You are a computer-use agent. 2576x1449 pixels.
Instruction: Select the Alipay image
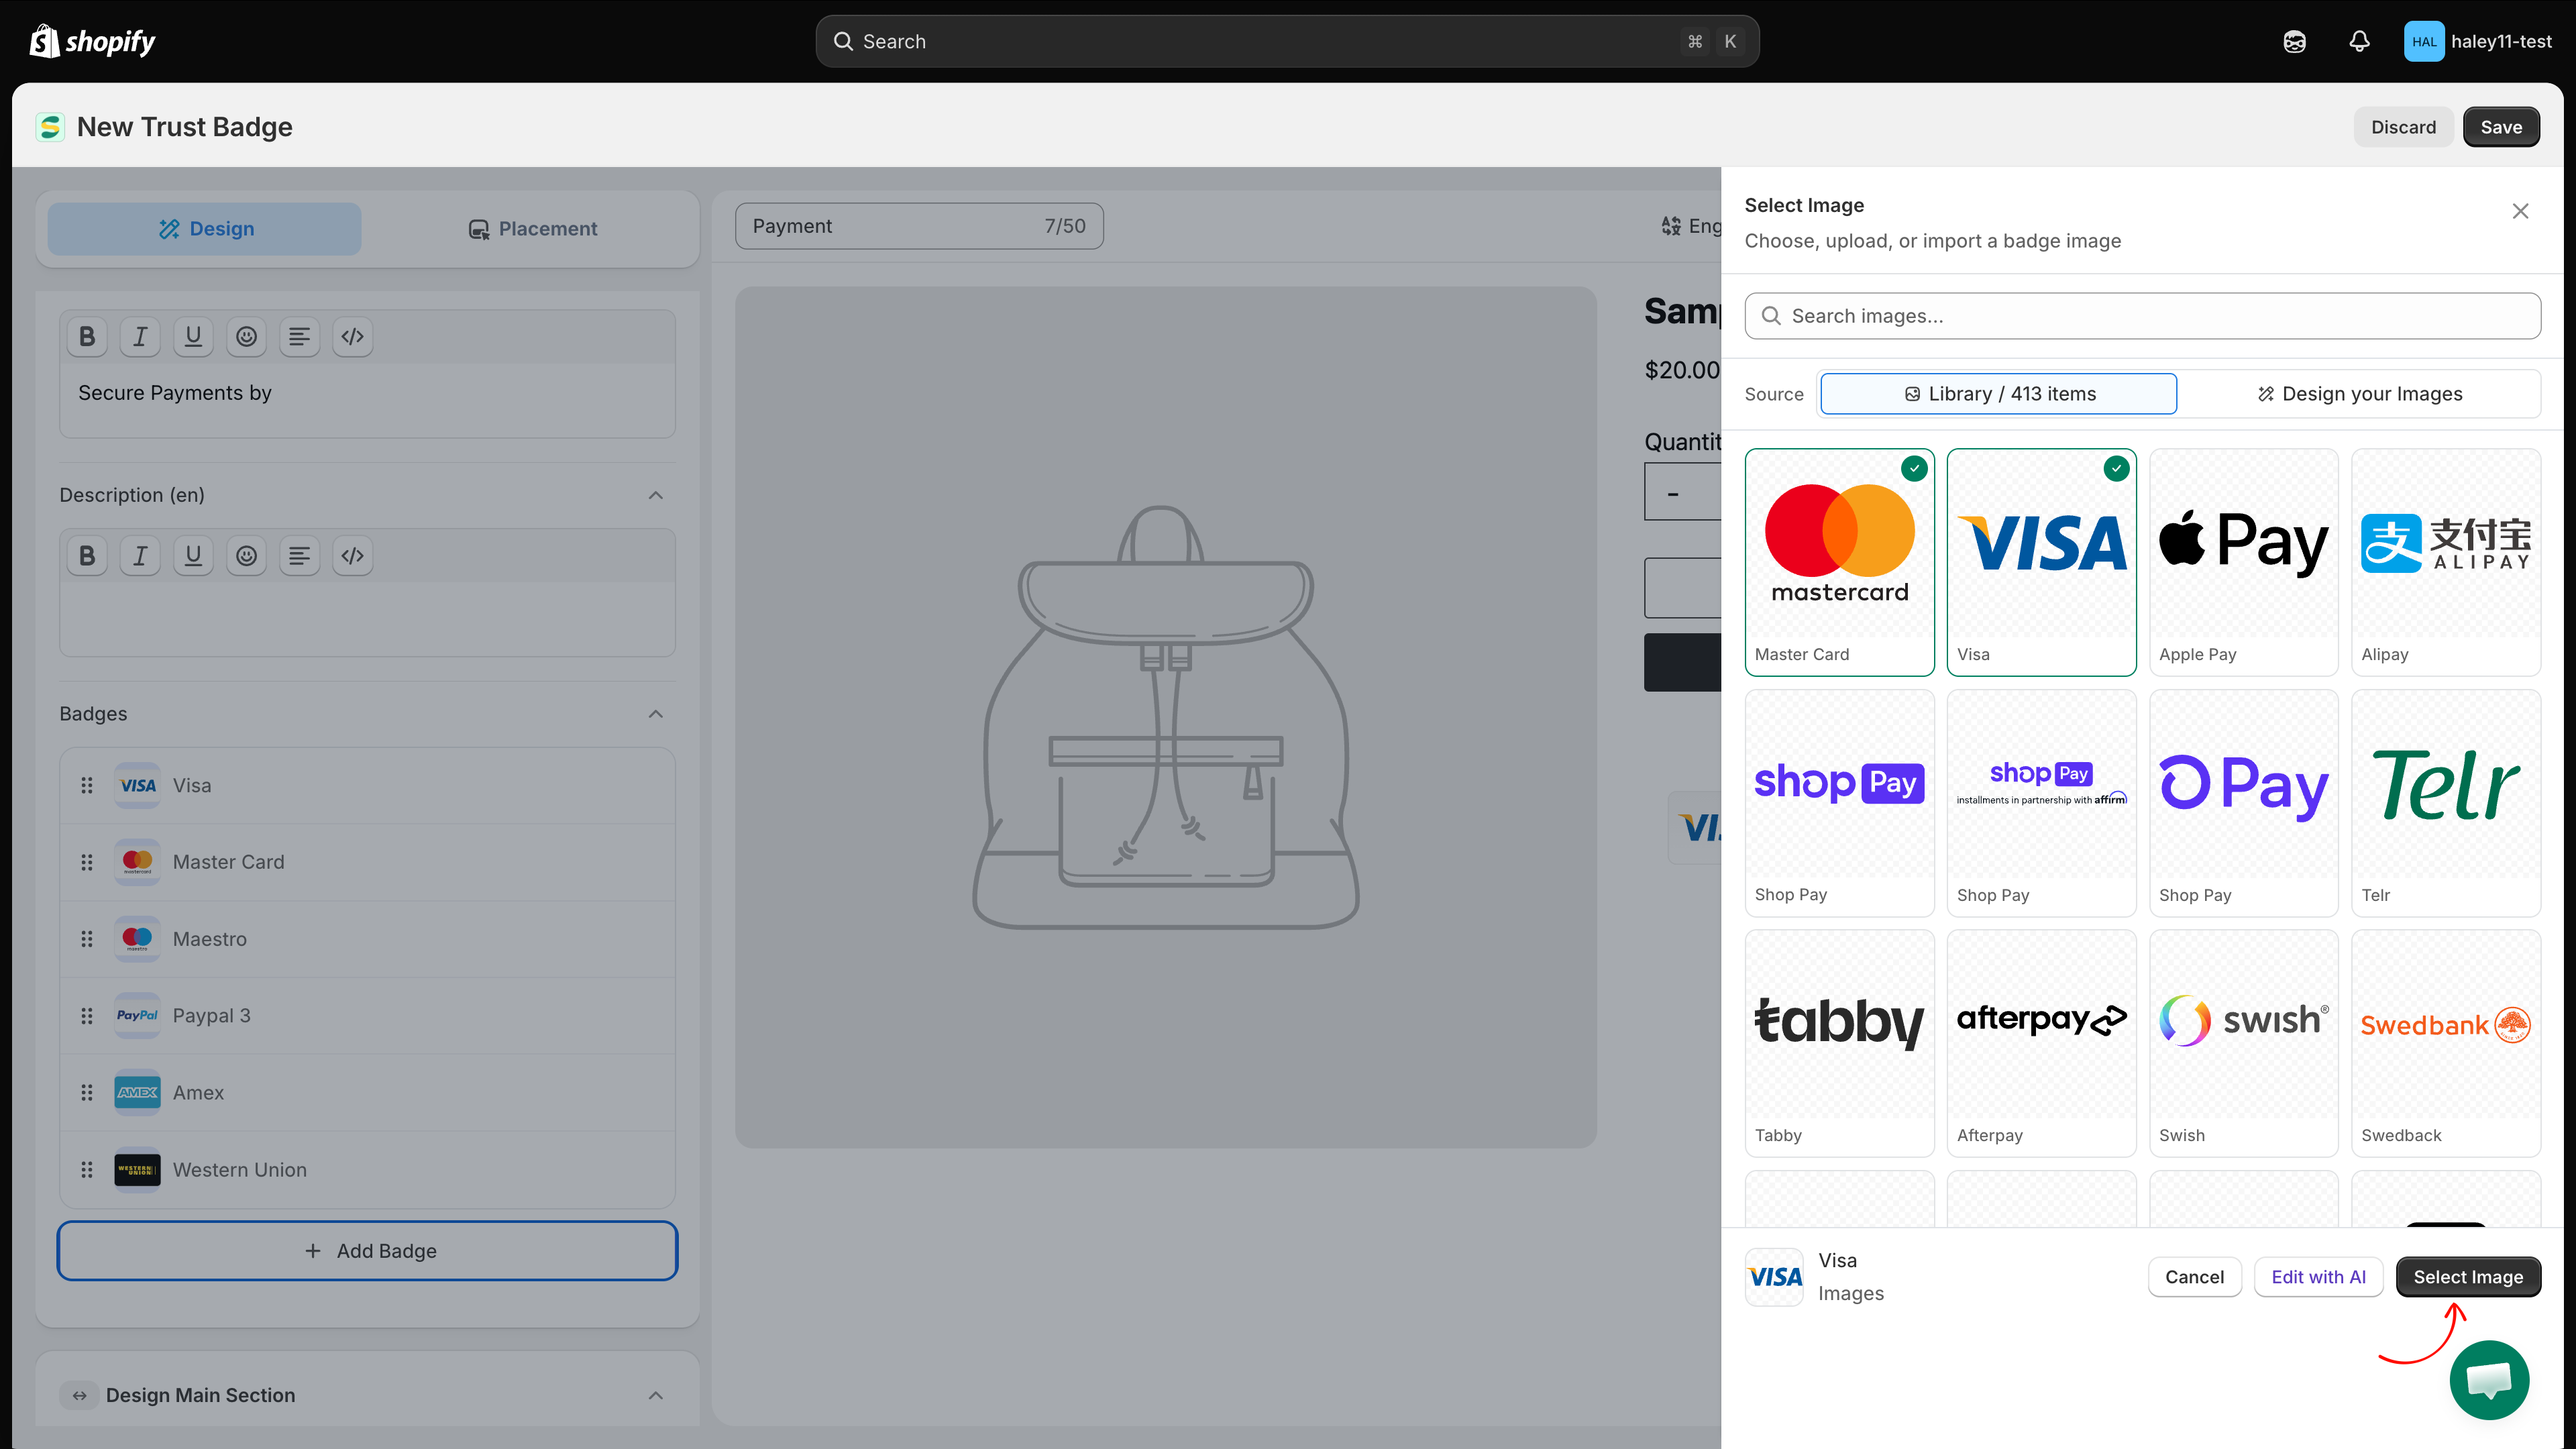click(2445, 563)
